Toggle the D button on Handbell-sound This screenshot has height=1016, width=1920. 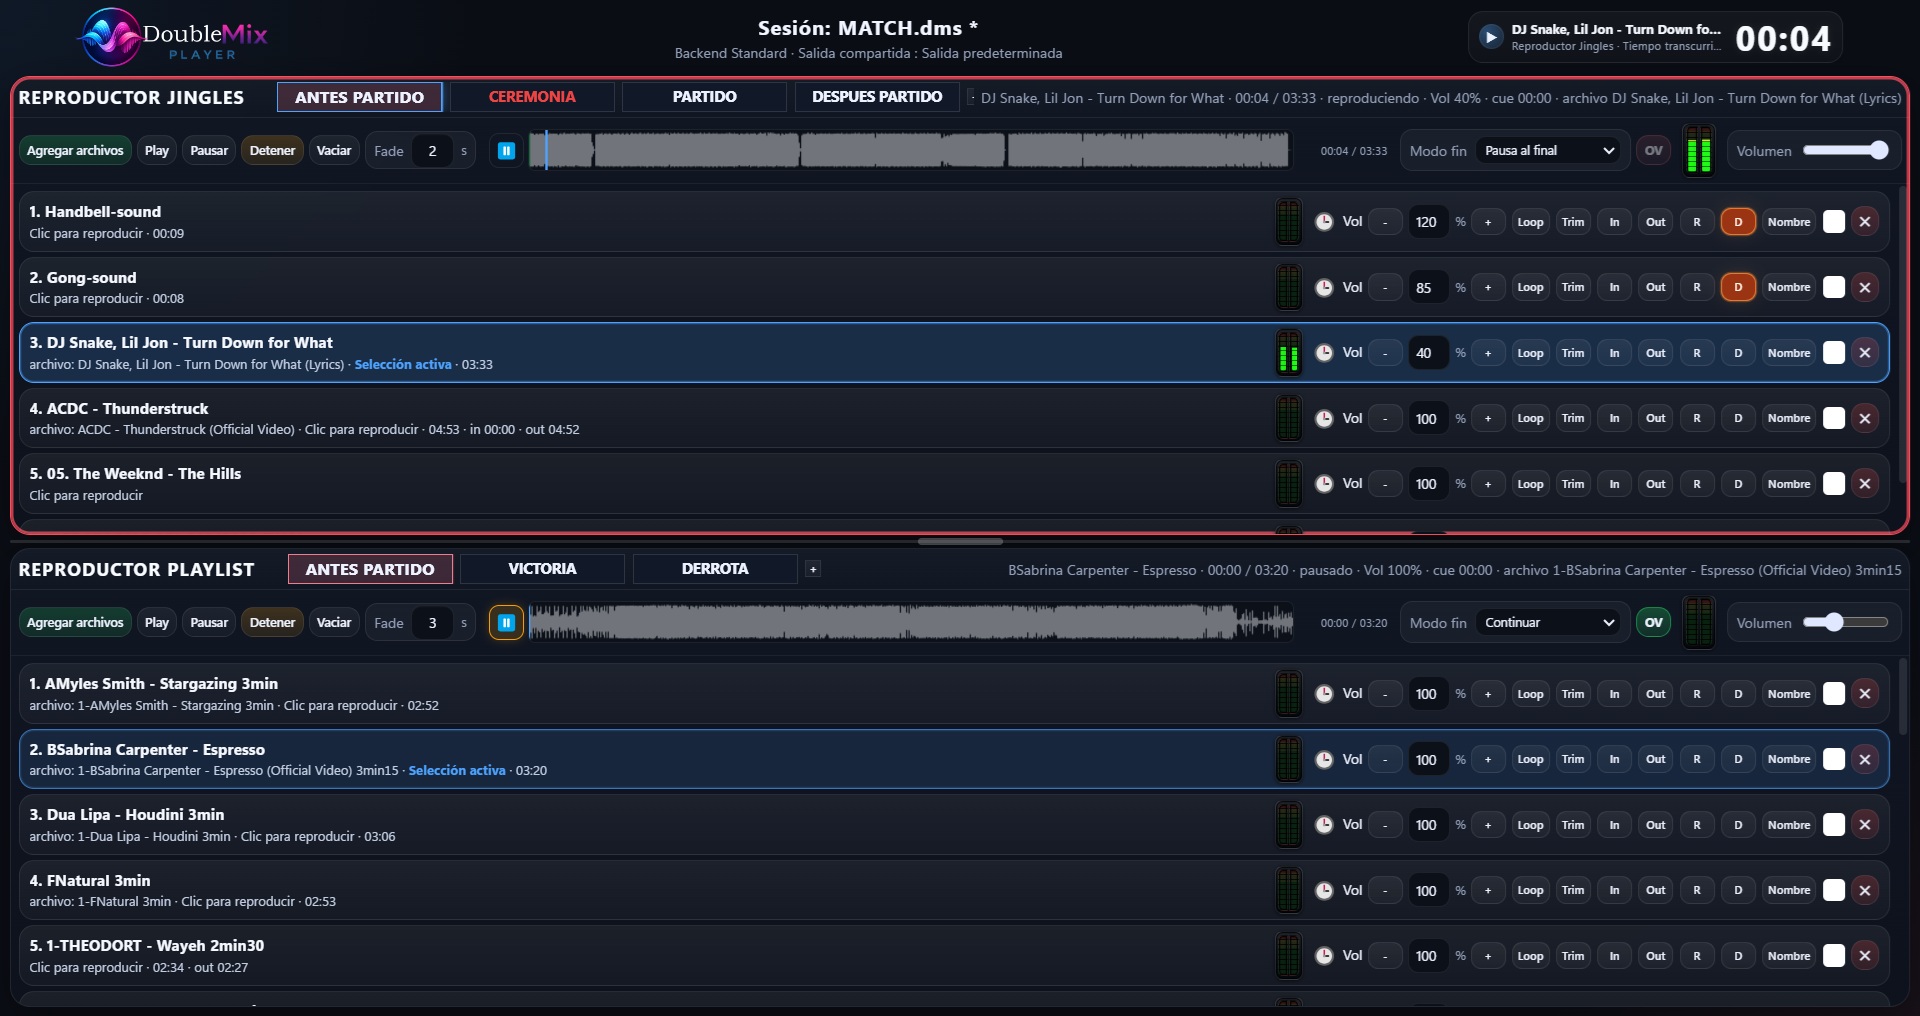click(1738, 222)
